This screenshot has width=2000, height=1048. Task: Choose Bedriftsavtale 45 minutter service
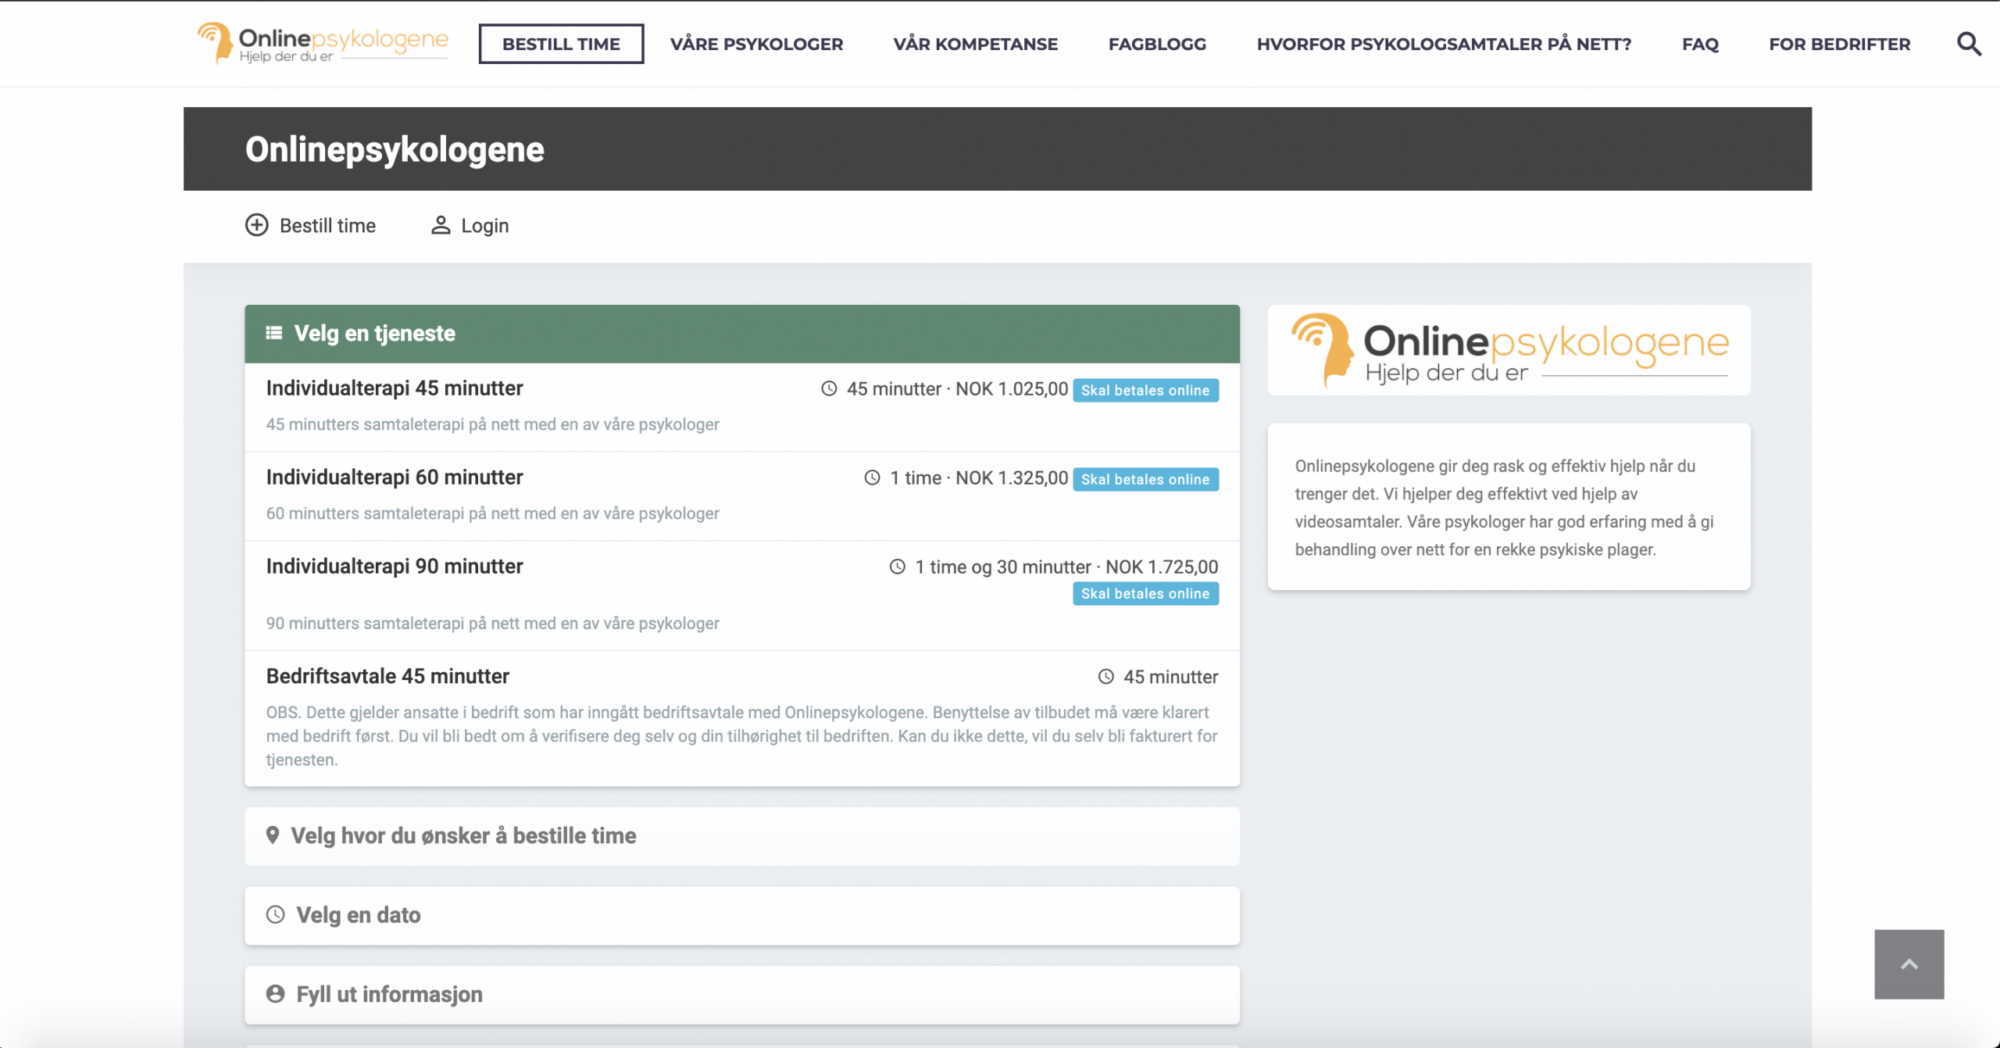point(742,718)
